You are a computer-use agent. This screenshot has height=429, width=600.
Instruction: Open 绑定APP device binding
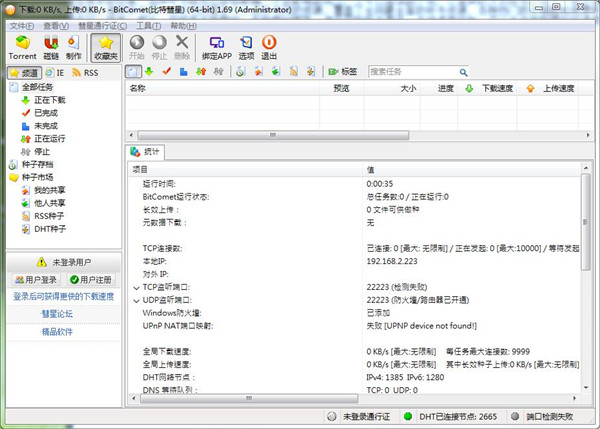point(217,48)
